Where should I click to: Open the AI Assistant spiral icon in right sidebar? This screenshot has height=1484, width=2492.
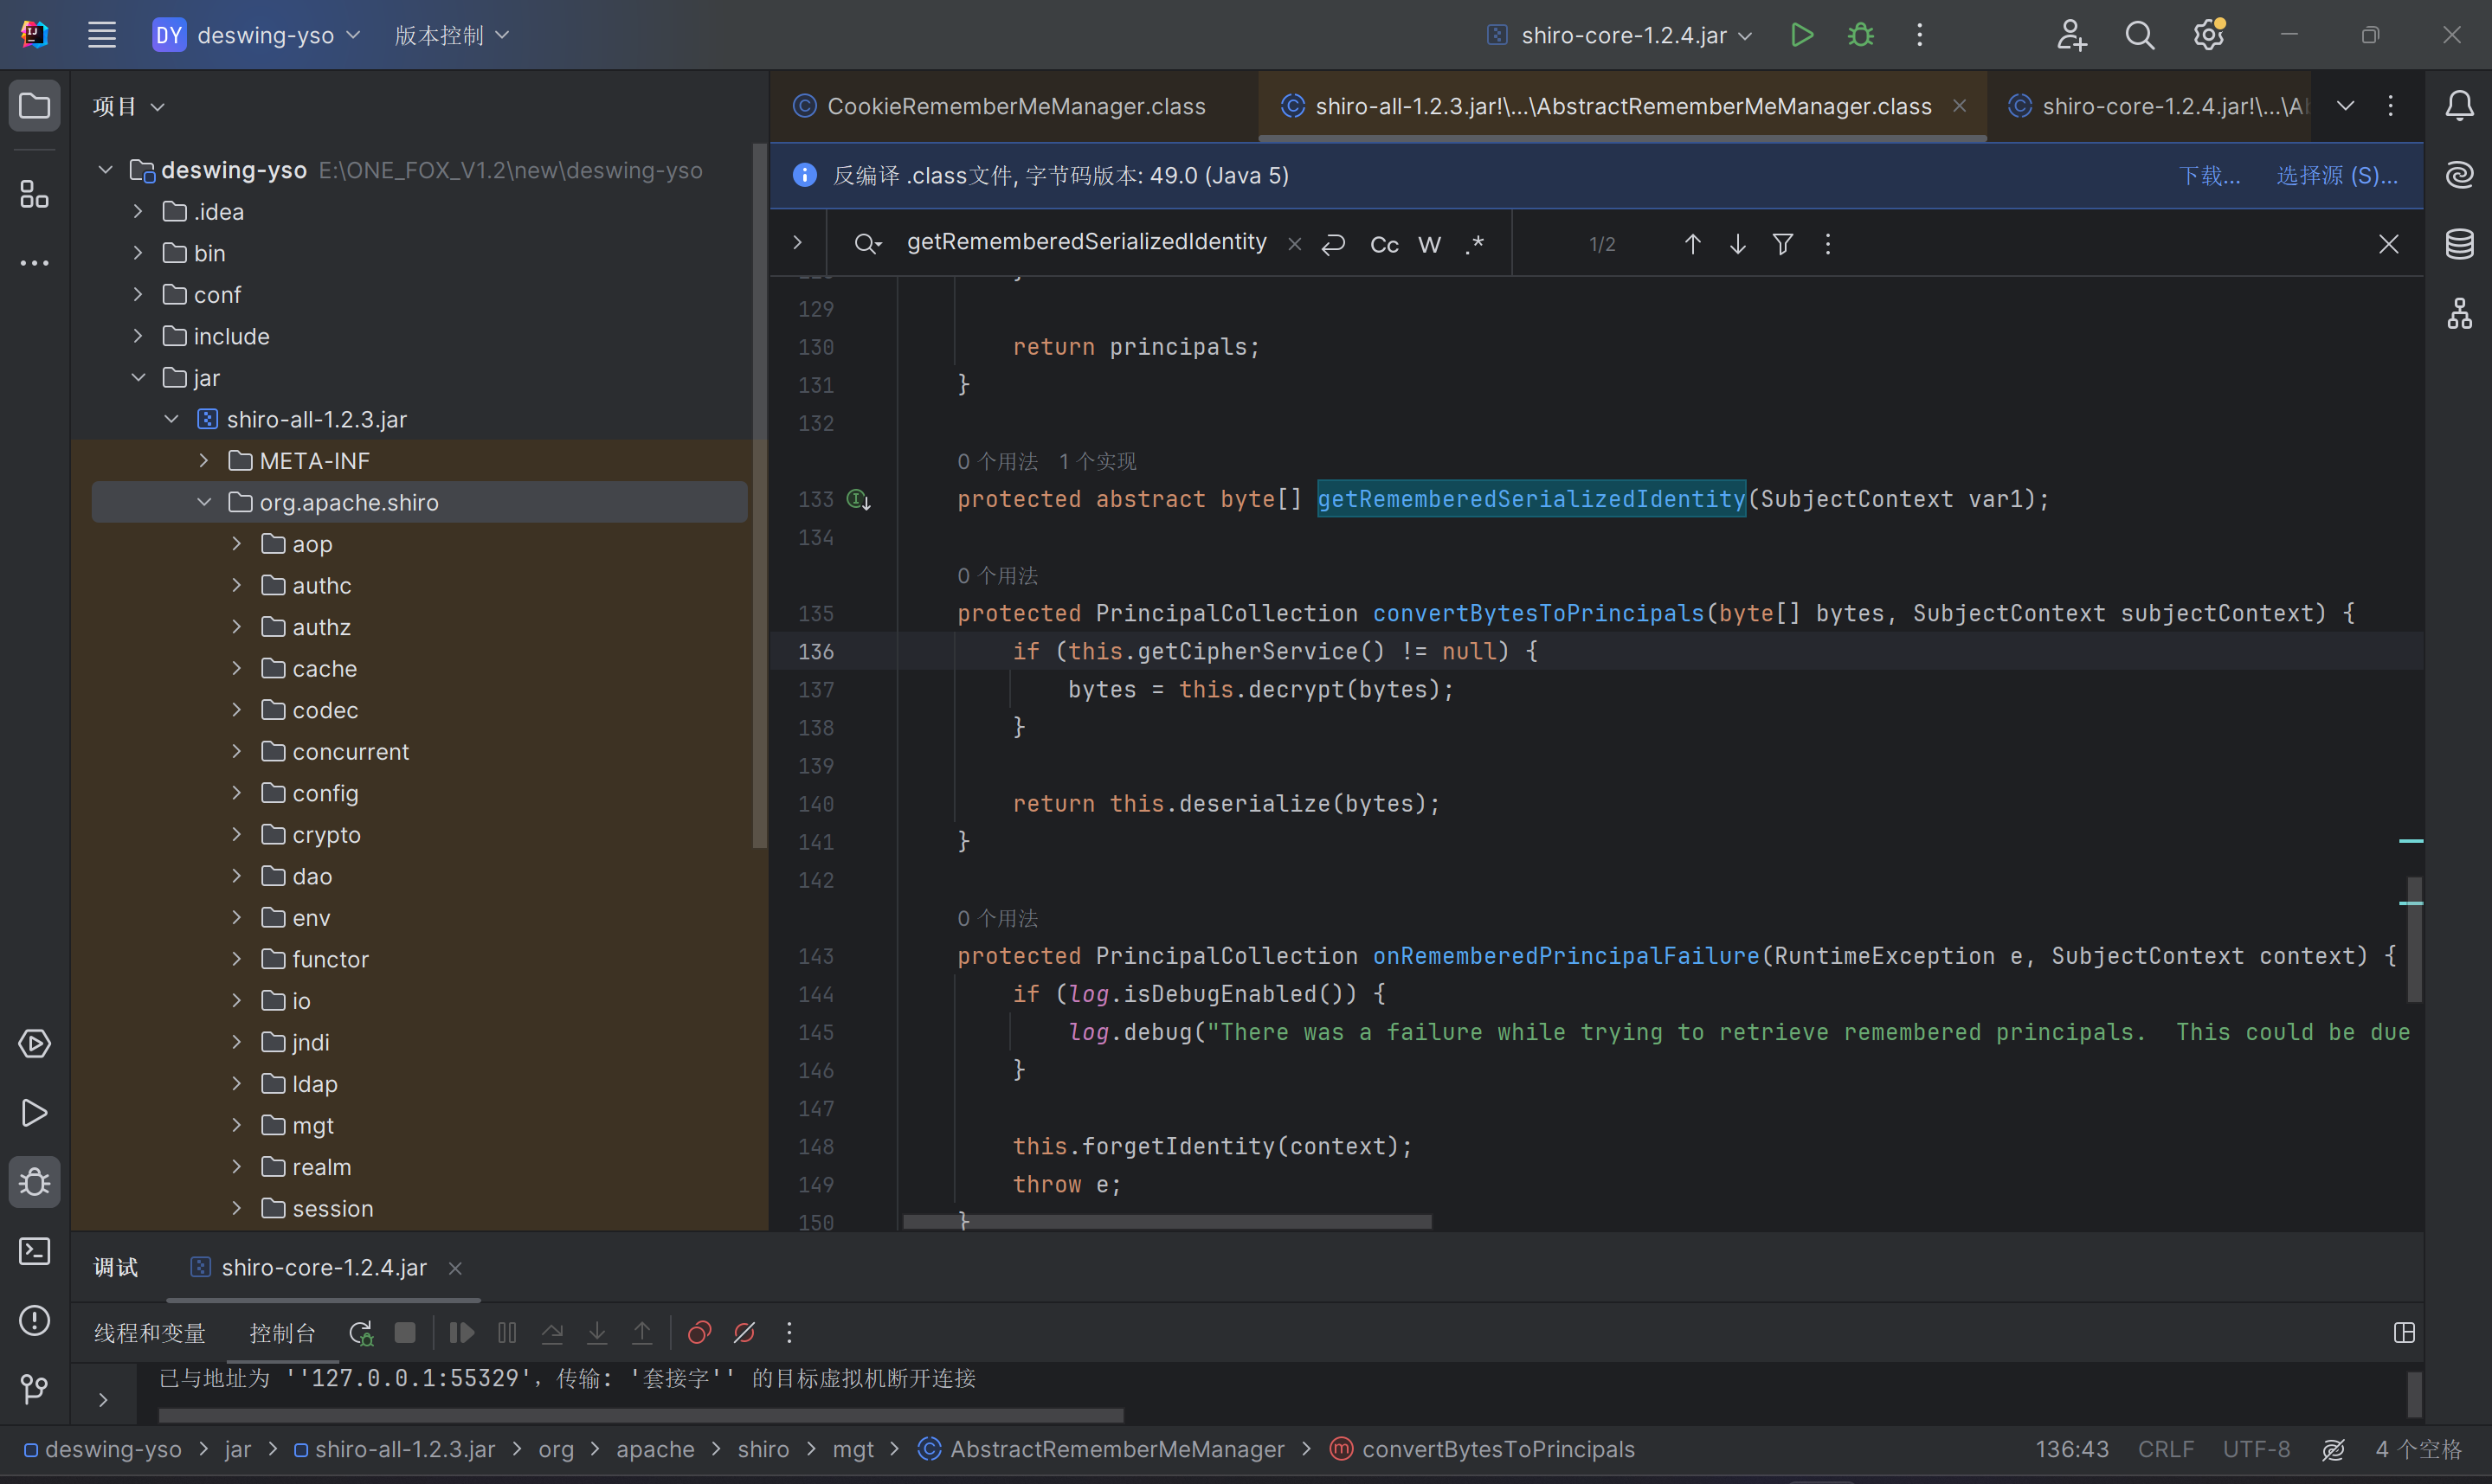click(x=2459, y=175)
